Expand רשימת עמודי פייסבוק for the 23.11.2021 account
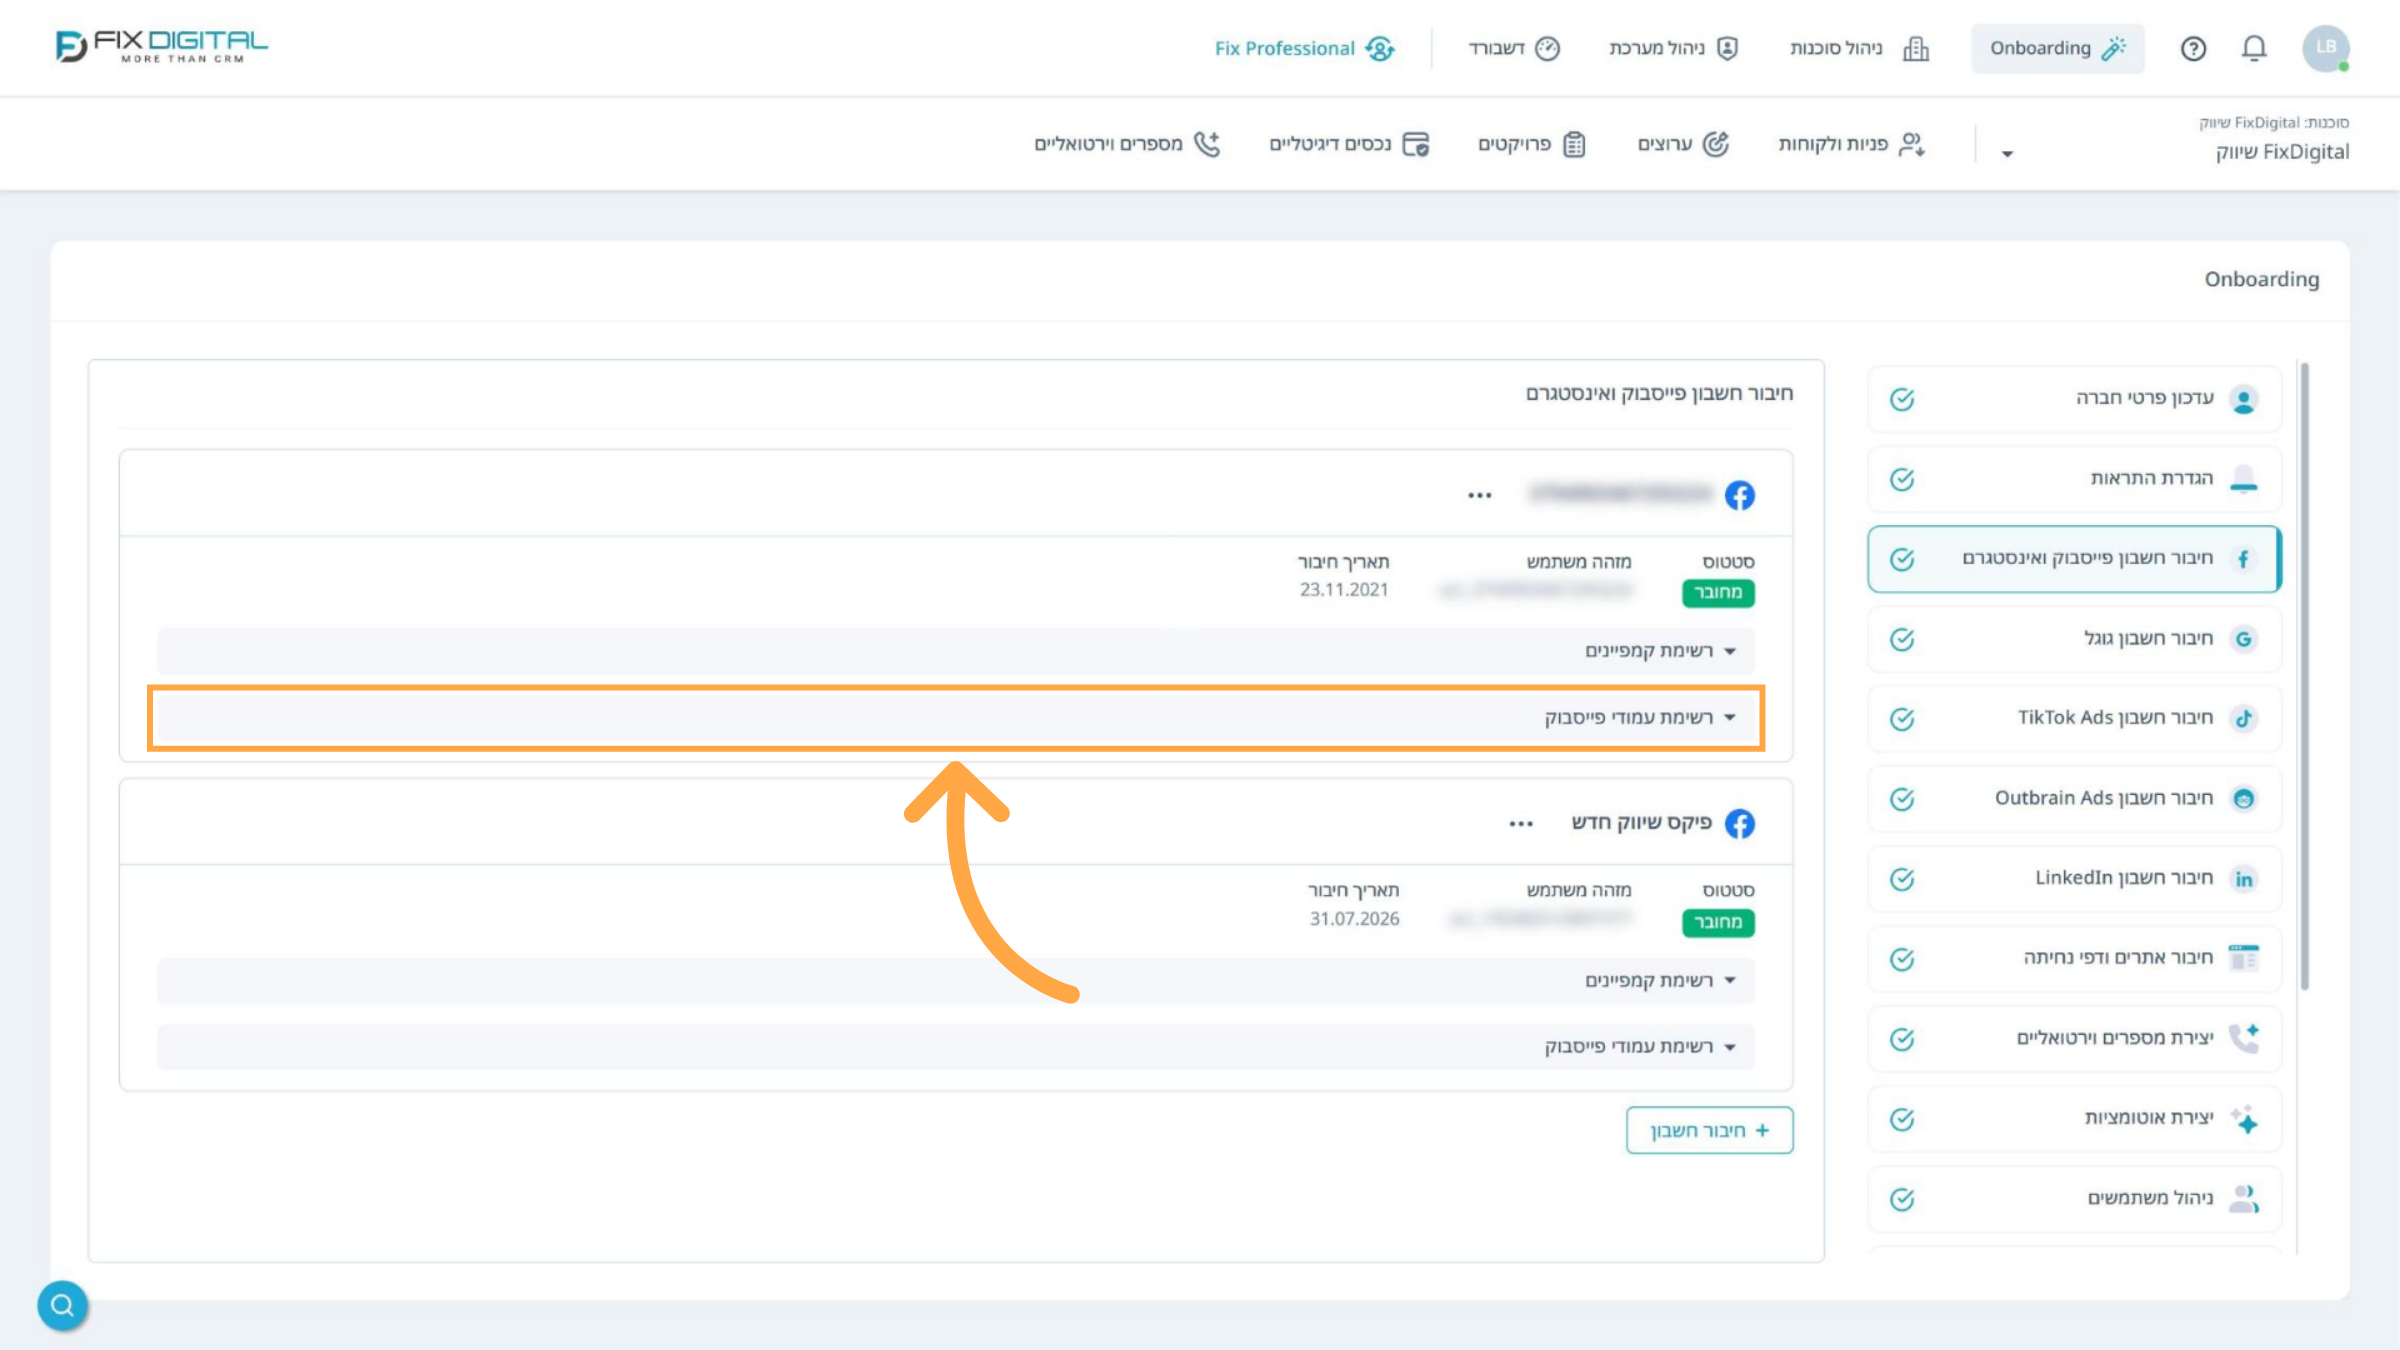Image resolution: width=2400 pixels, height=1350 pixels. 955,717
